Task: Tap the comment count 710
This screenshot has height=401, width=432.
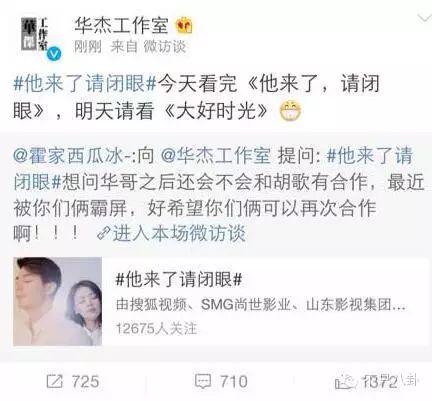Action: point(234,381)
